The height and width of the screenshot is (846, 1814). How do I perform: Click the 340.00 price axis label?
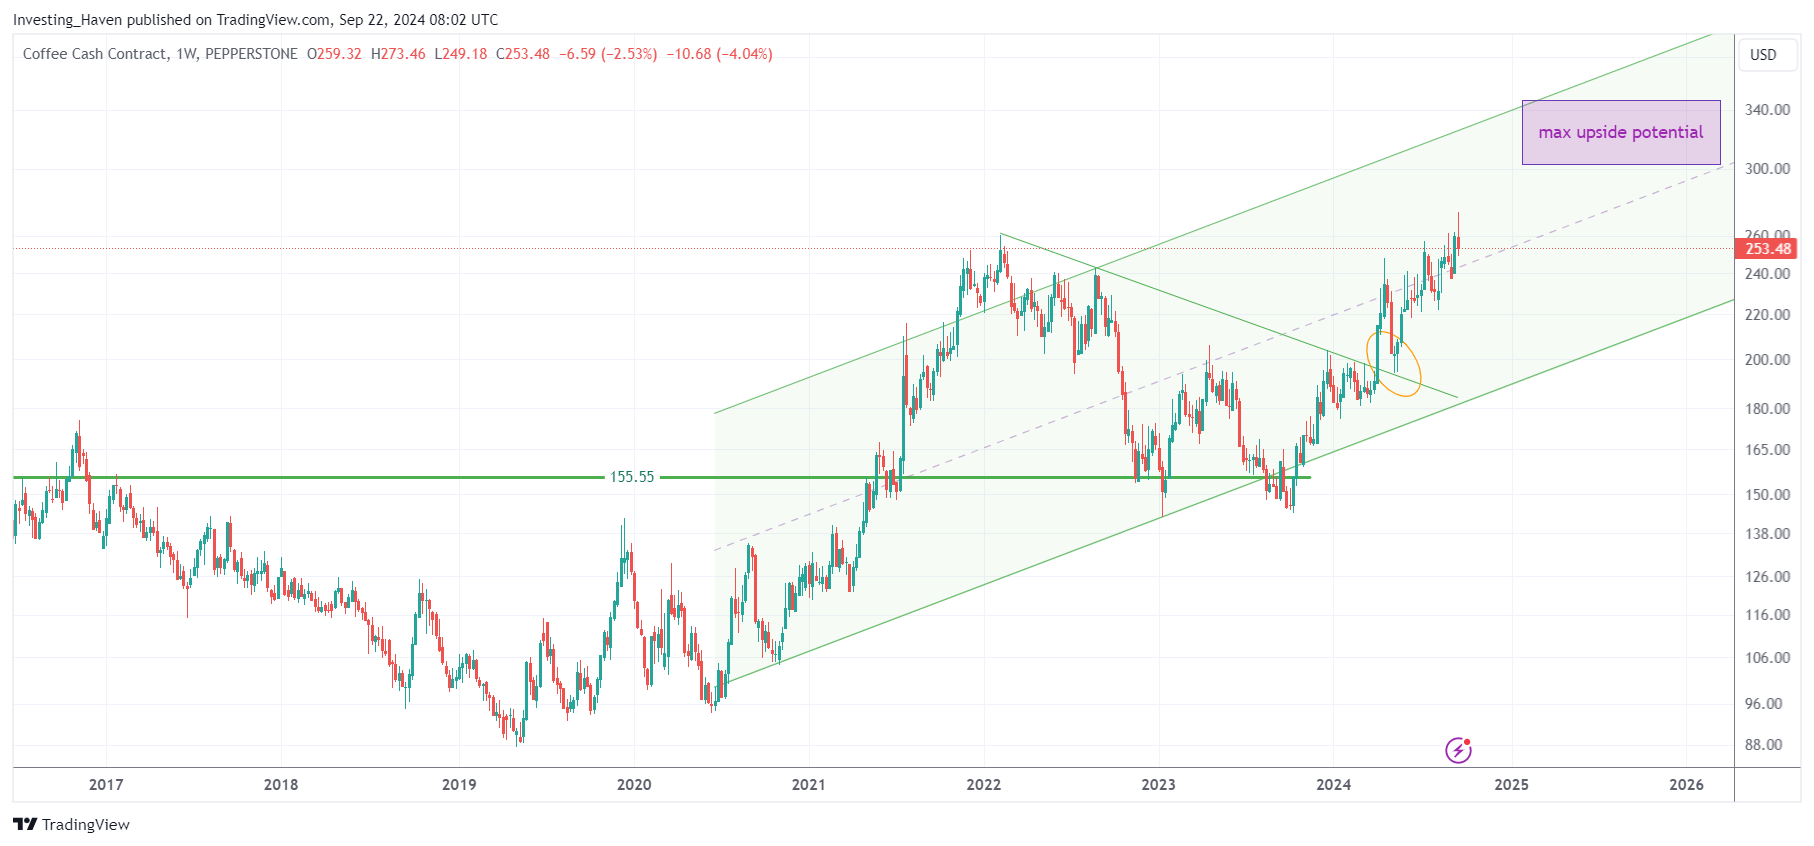tap(1767, 110)
